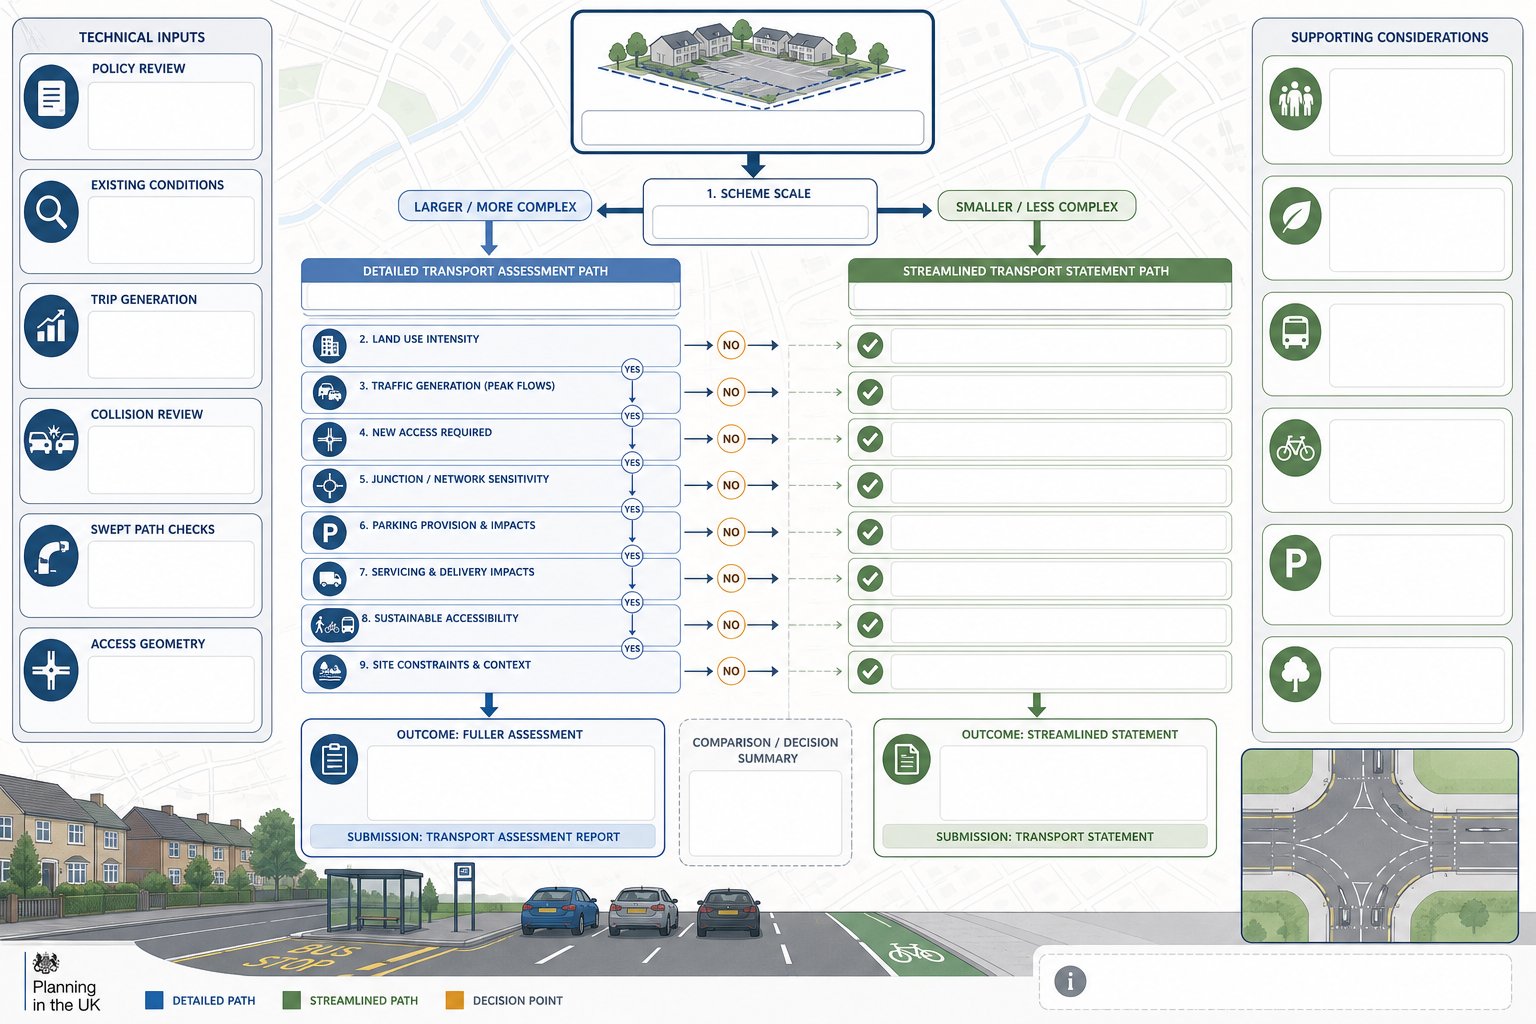Select the Smaller / Less Complex option
This screenshot has height=1024, width=1536.
(x=1037, y=206)
